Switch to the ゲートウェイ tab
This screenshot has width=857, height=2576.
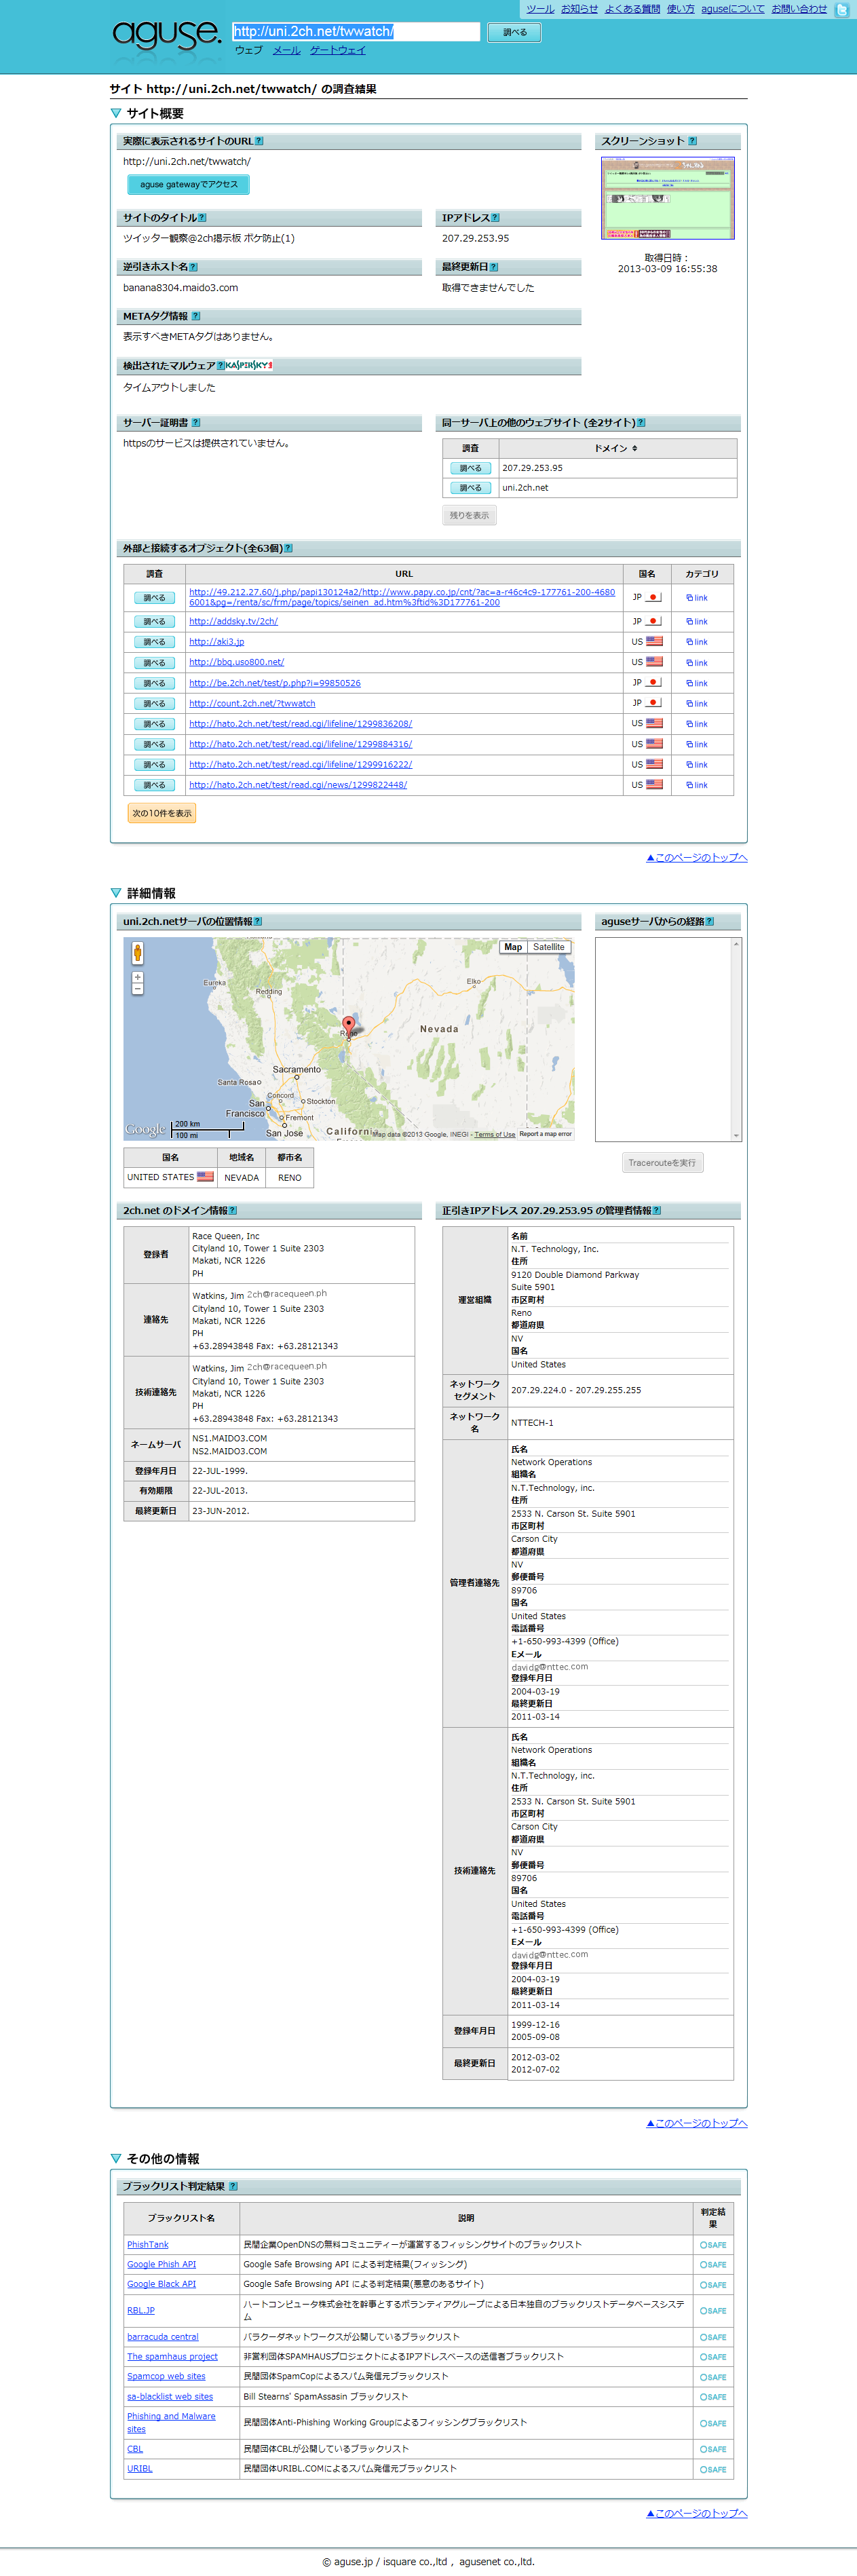338,50
